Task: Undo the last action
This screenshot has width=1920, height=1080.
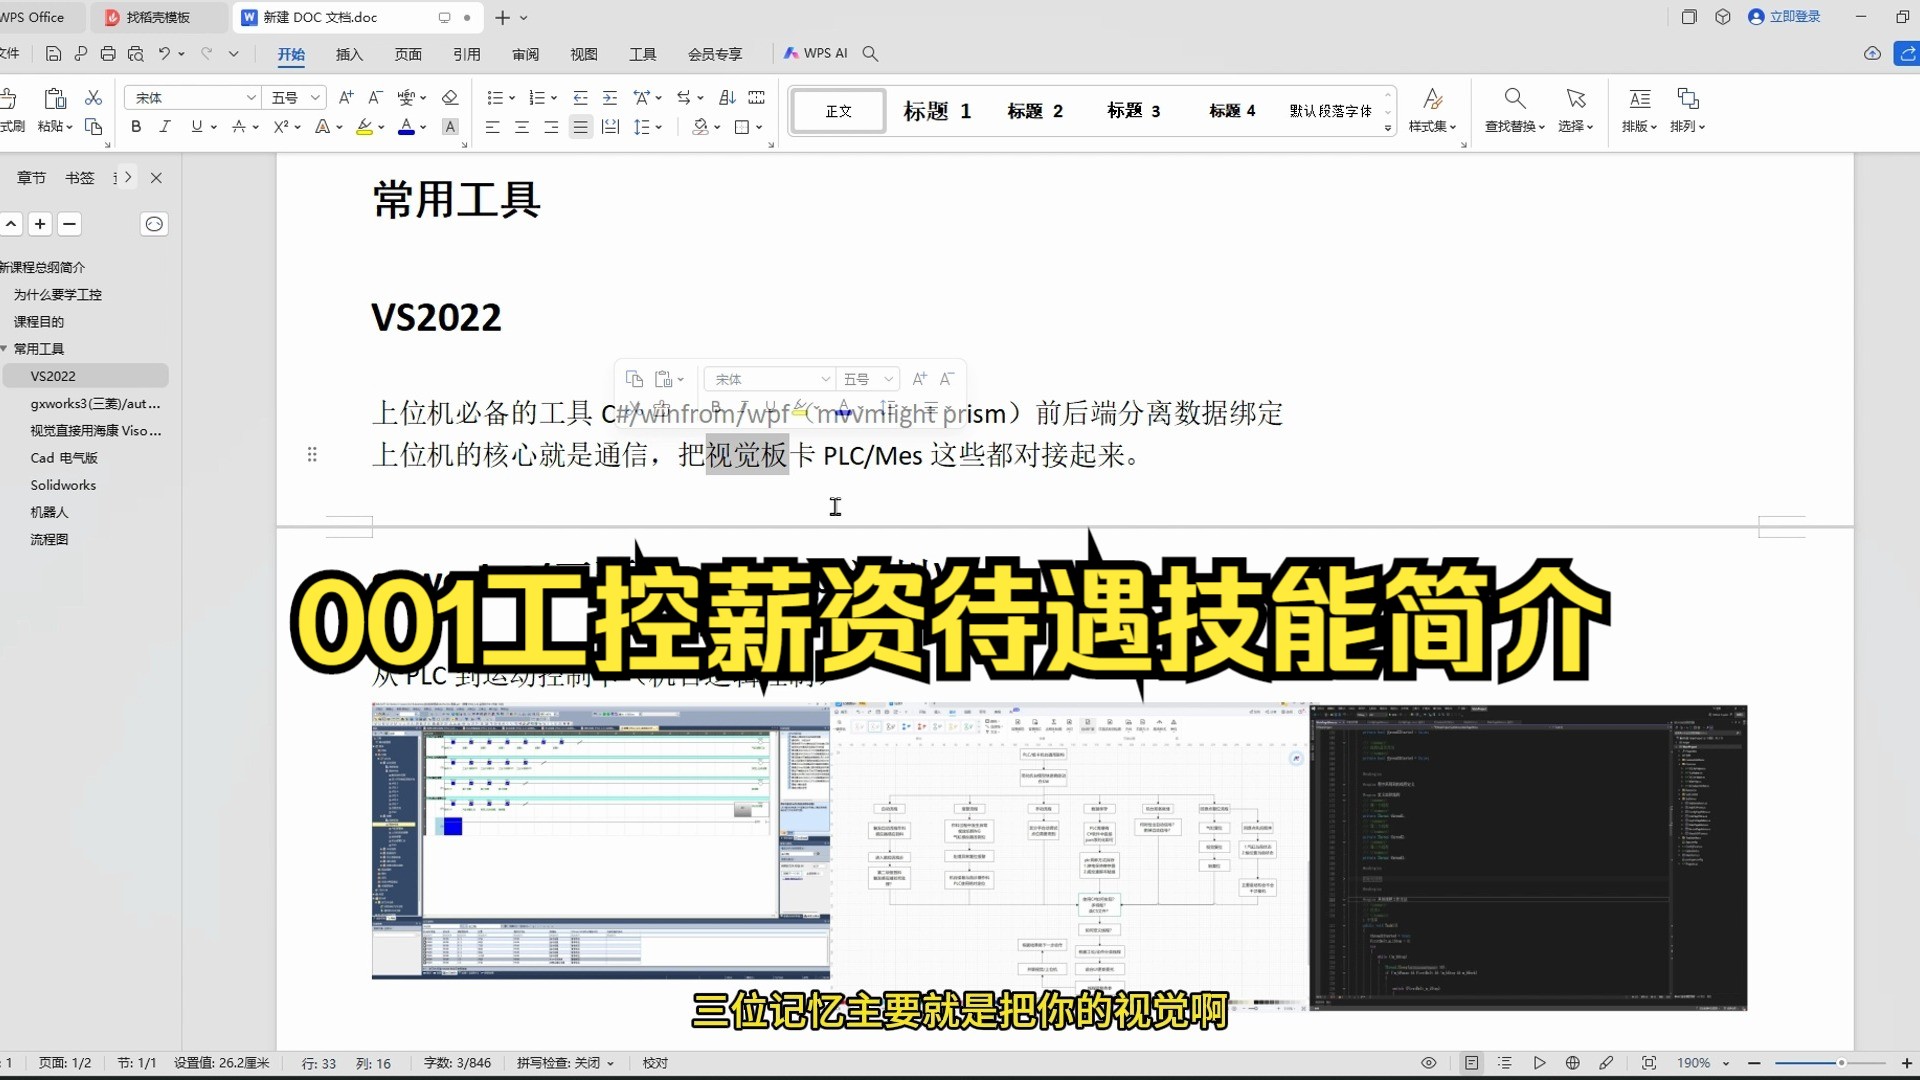Action: (164, 54)
